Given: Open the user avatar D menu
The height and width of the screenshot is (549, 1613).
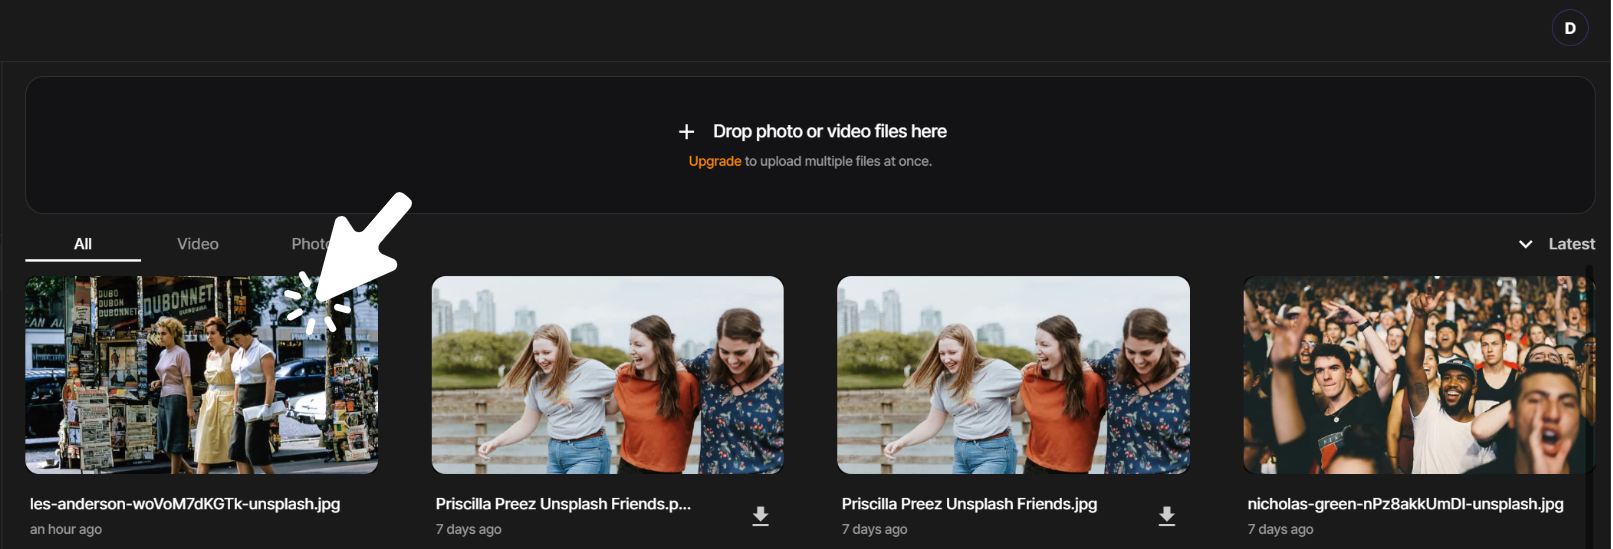Looking at the screenshot, I should click(1569, 28).
